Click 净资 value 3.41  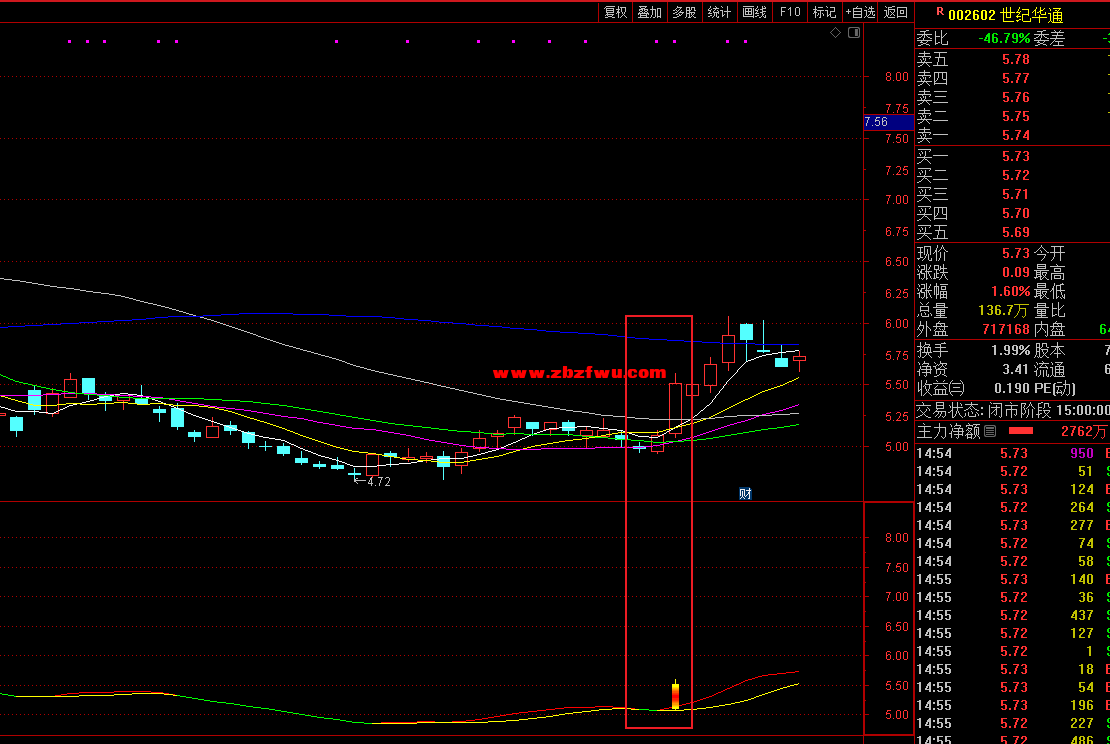(1016, 370)
